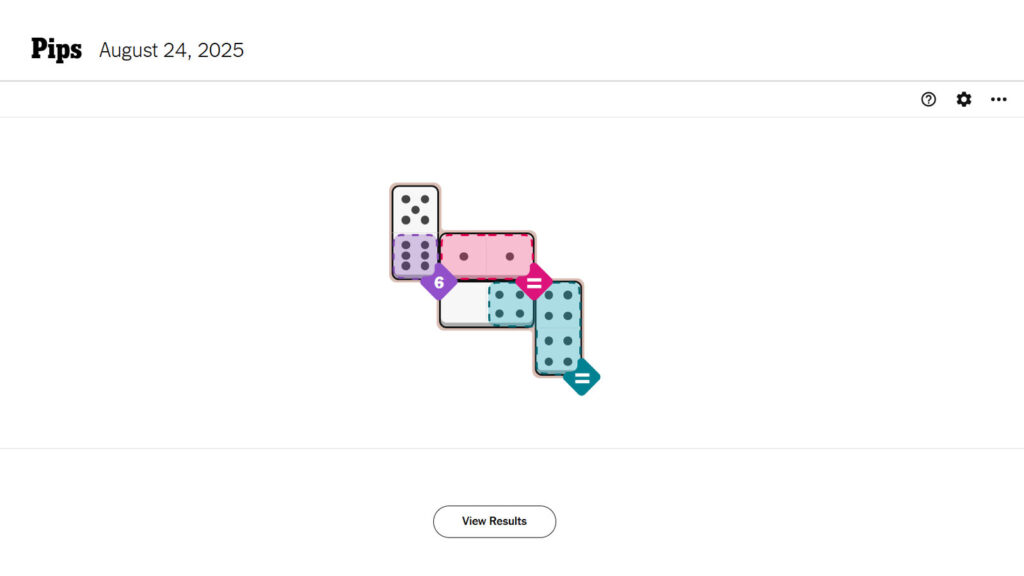The height and width of the screenshot is (576, 1024).
Task: Open the three-dot more options menu
Action: [998, 99]
